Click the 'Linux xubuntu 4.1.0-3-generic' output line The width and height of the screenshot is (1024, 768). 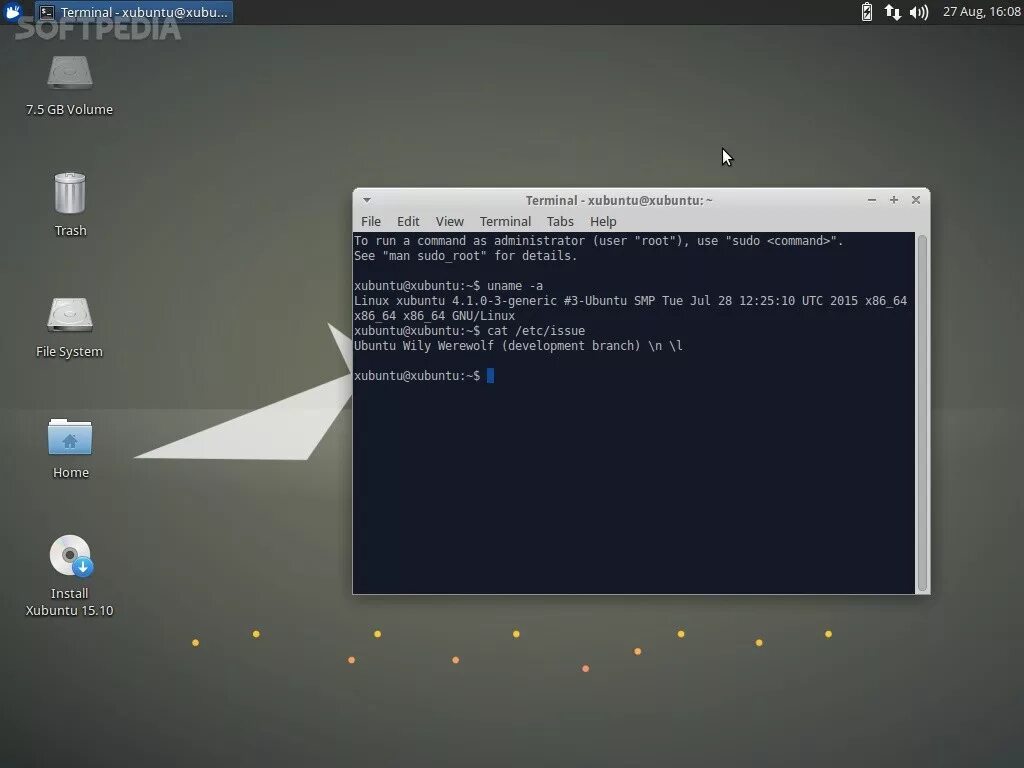click(x=630, y=301)
